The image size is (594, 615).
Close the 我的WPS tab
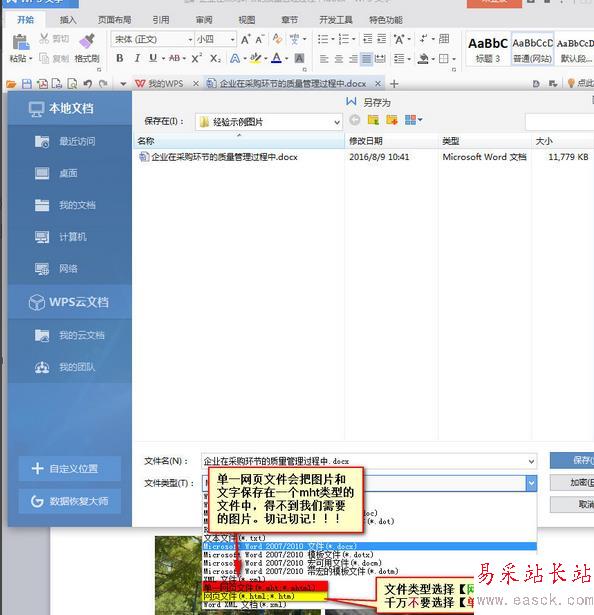196,84
